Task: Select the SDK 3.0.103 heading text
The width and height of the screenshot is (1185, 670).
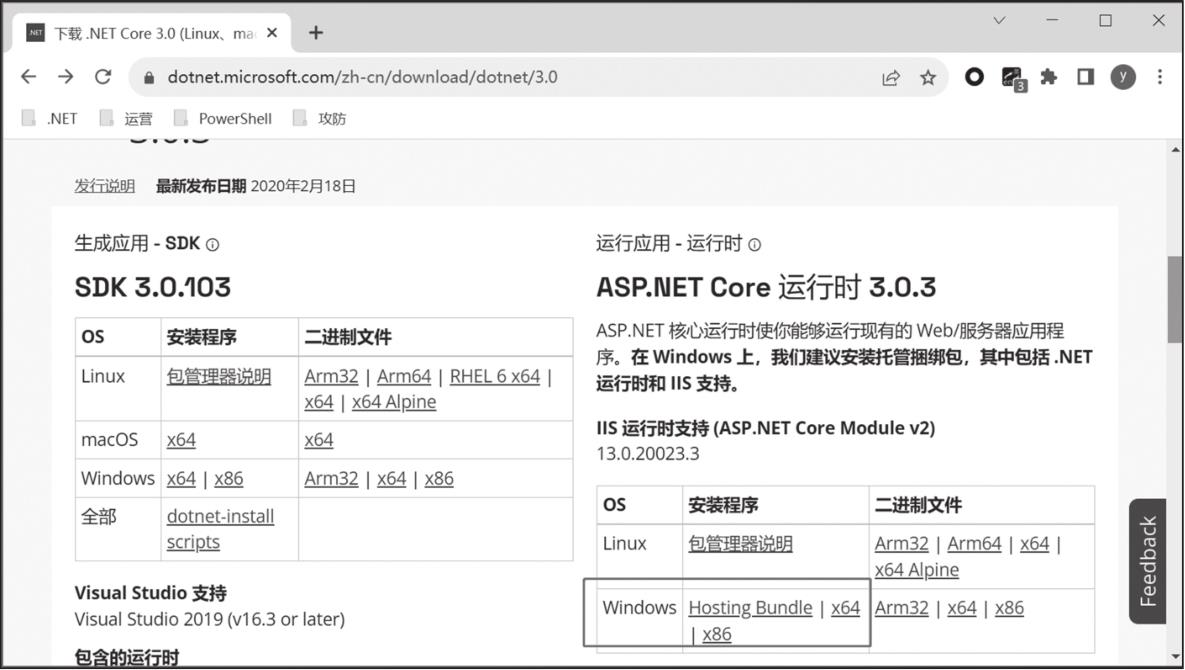Action: 153,287
